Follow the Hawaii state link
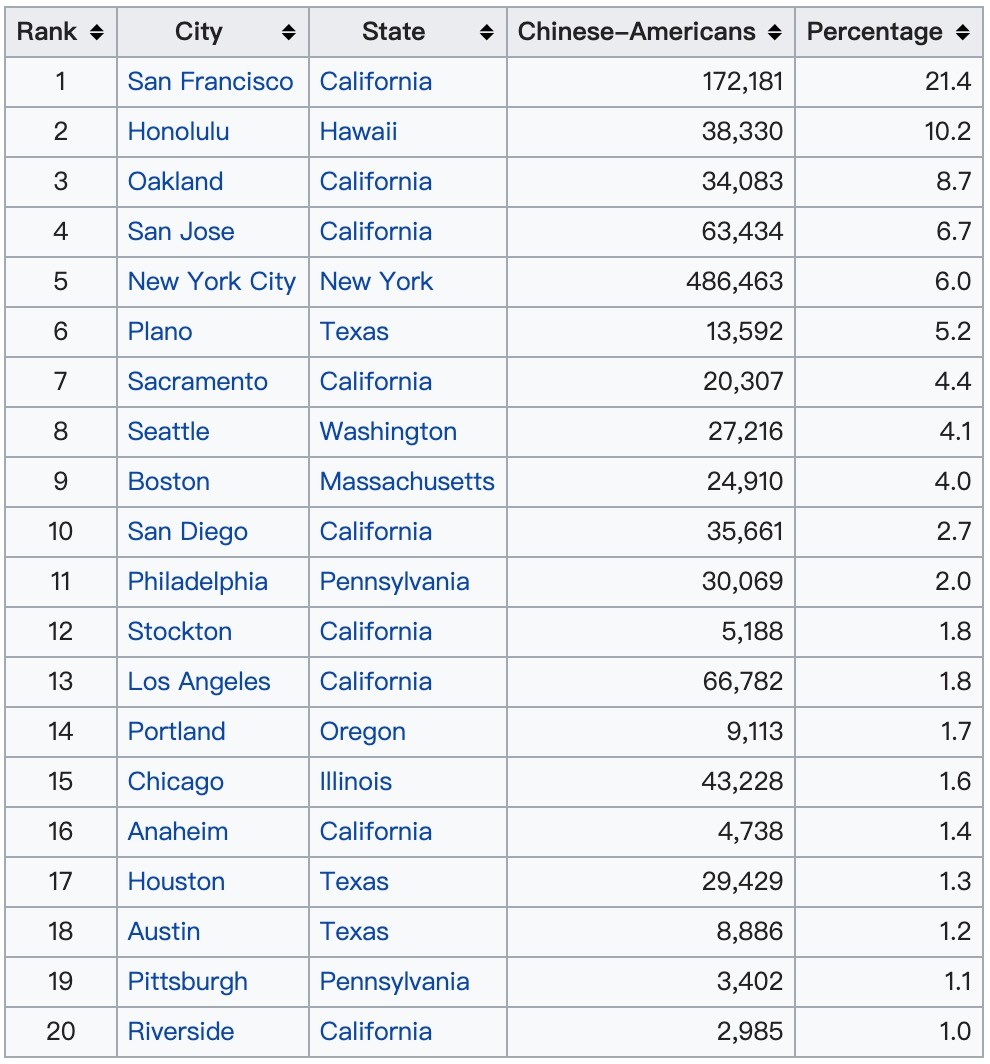This screenshot has height=1064, width=990. [x=358, y=132]
